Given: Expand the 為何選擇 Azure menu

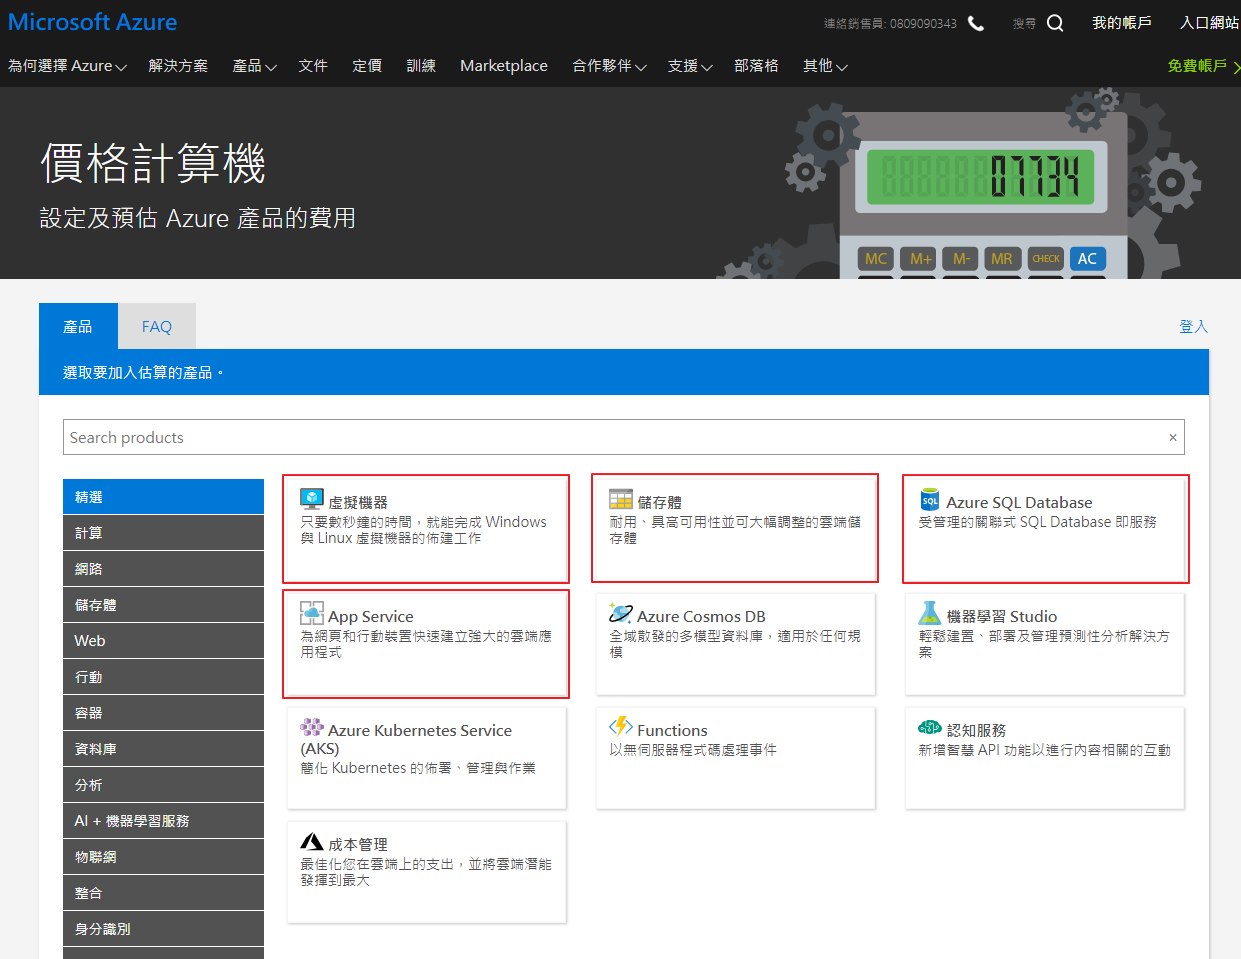Looking at the screenshot, I should [67, 66].
